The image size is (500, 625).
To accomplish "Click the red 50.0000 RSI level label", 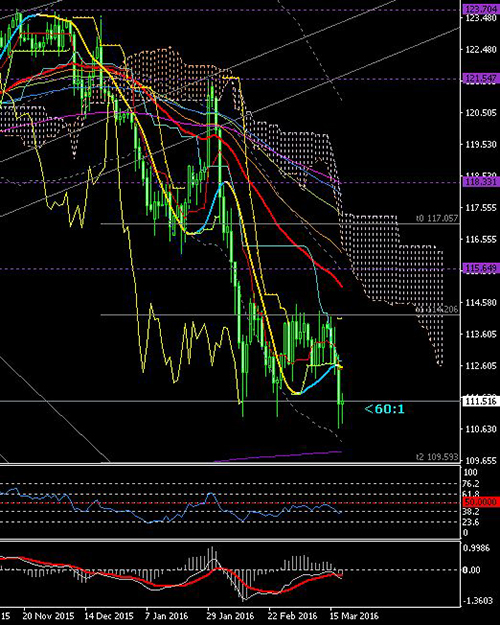I will [480, 502].
